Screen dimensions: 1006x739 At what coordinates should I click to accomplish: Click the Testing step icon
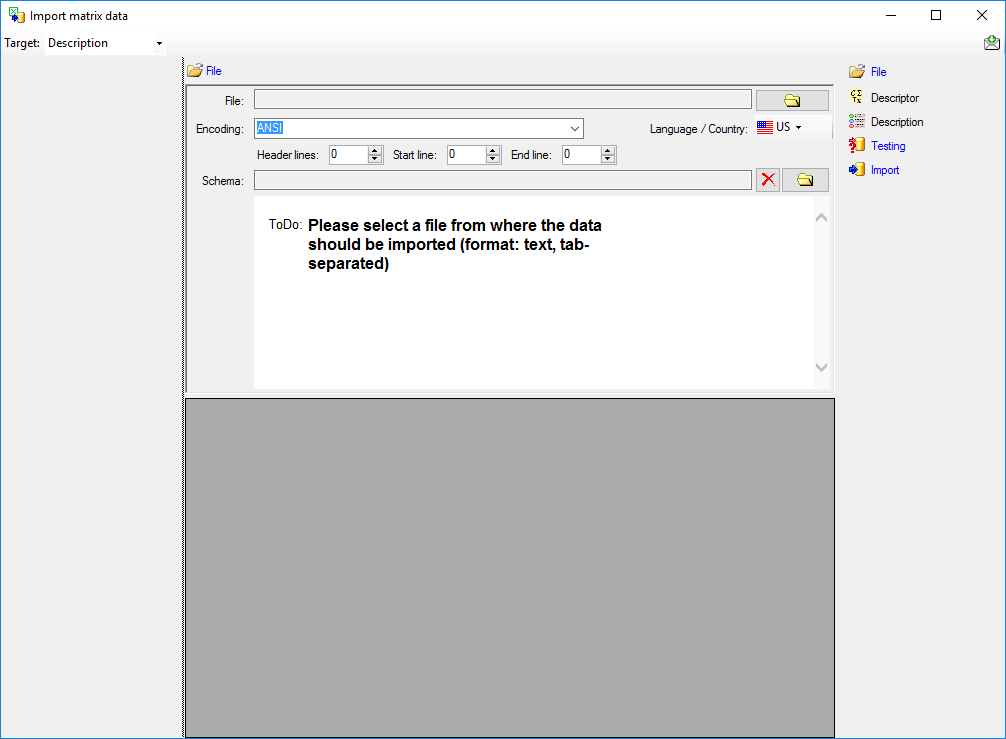pos(856,145)
